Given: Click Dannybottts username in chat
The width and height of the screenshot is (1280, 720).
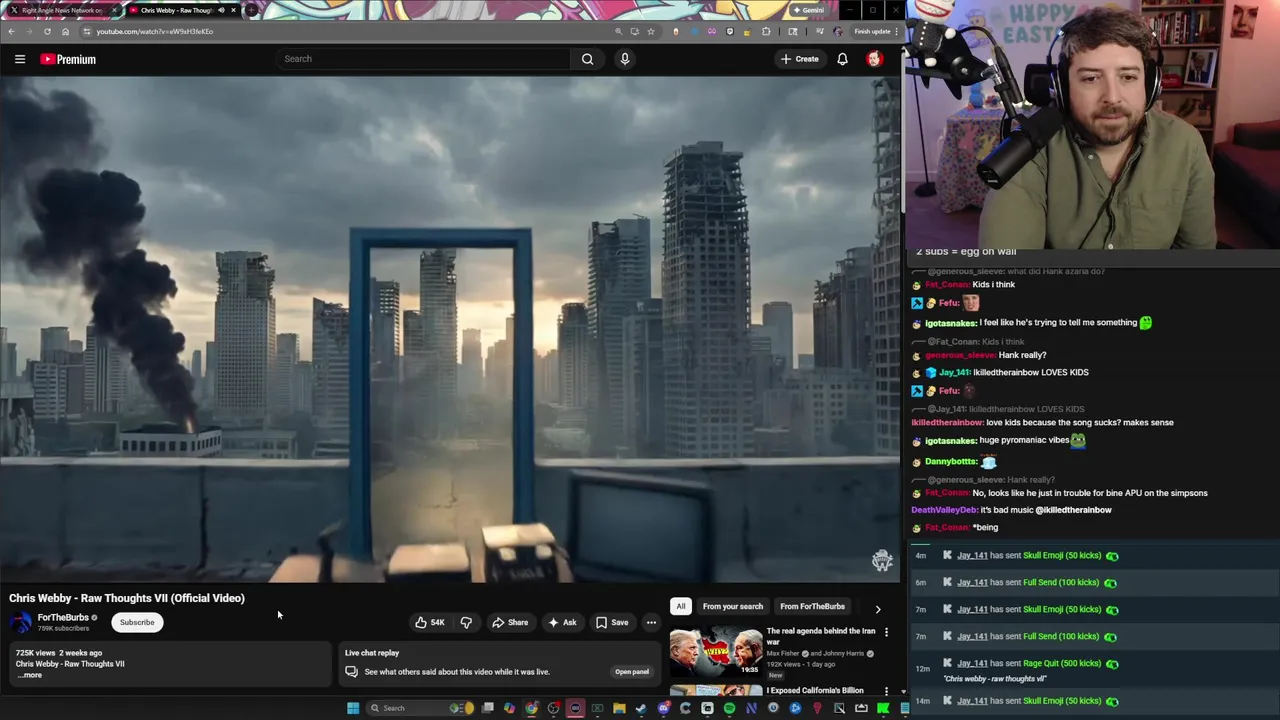Looking at the screenshot, I should (x=951, y=462).
